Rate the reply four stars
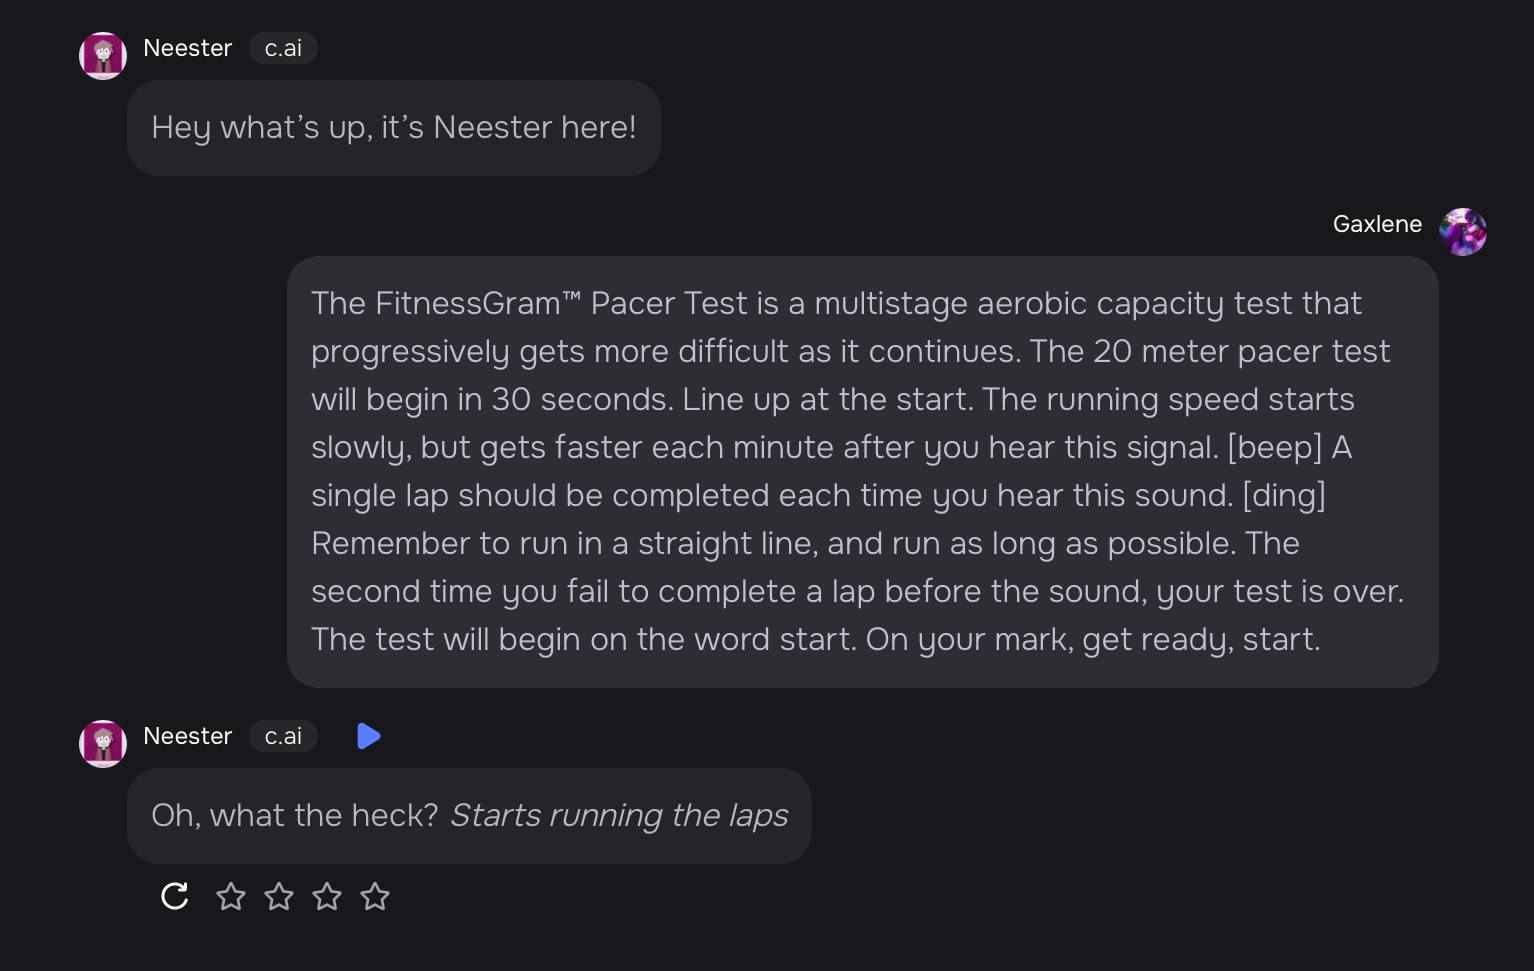The image size is (1534, 971). click(x=375, y=896)
